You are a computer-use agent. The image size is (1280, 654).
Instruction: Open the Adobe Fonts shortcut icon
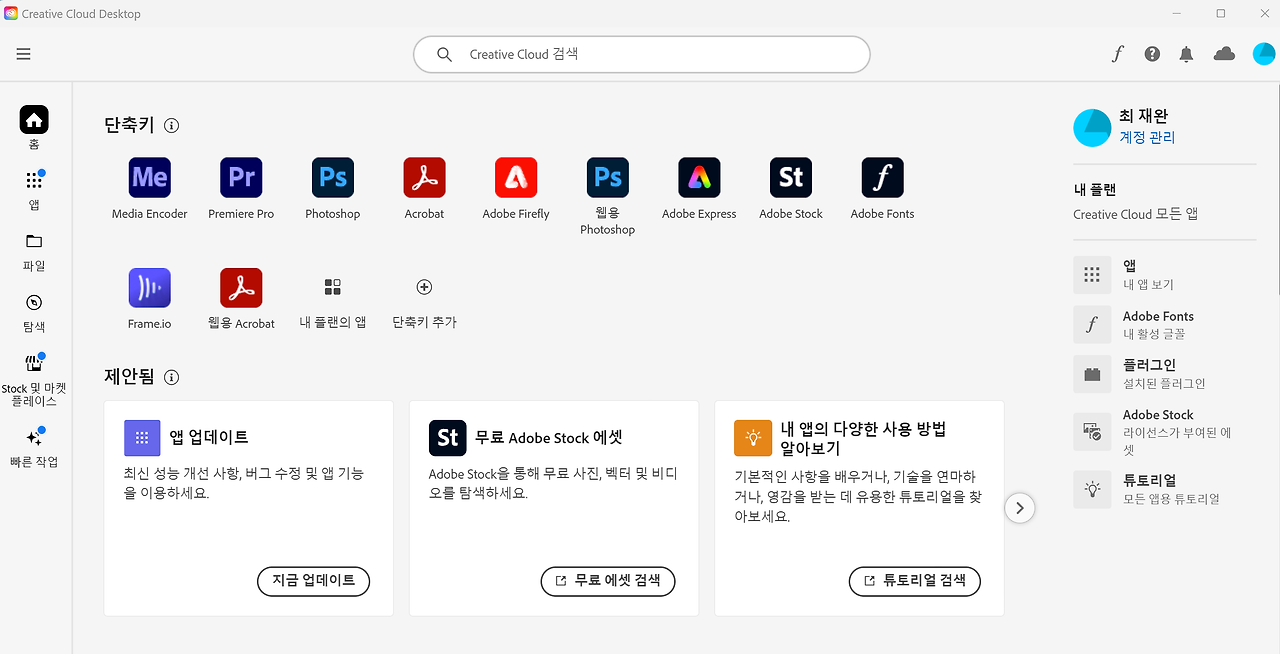(883, 178)
